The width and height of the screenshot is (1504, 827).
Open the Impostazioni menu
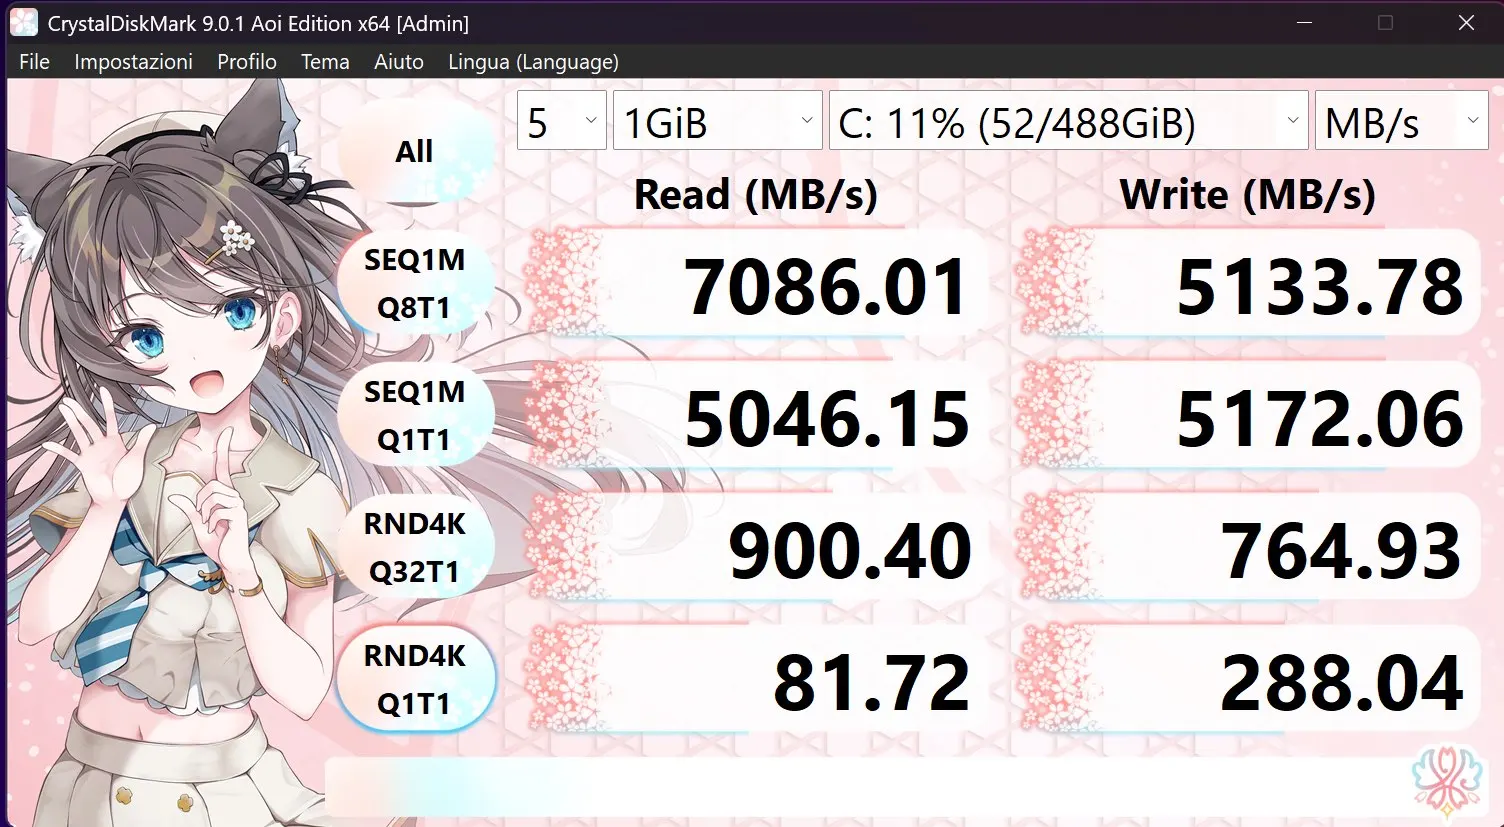133,62
